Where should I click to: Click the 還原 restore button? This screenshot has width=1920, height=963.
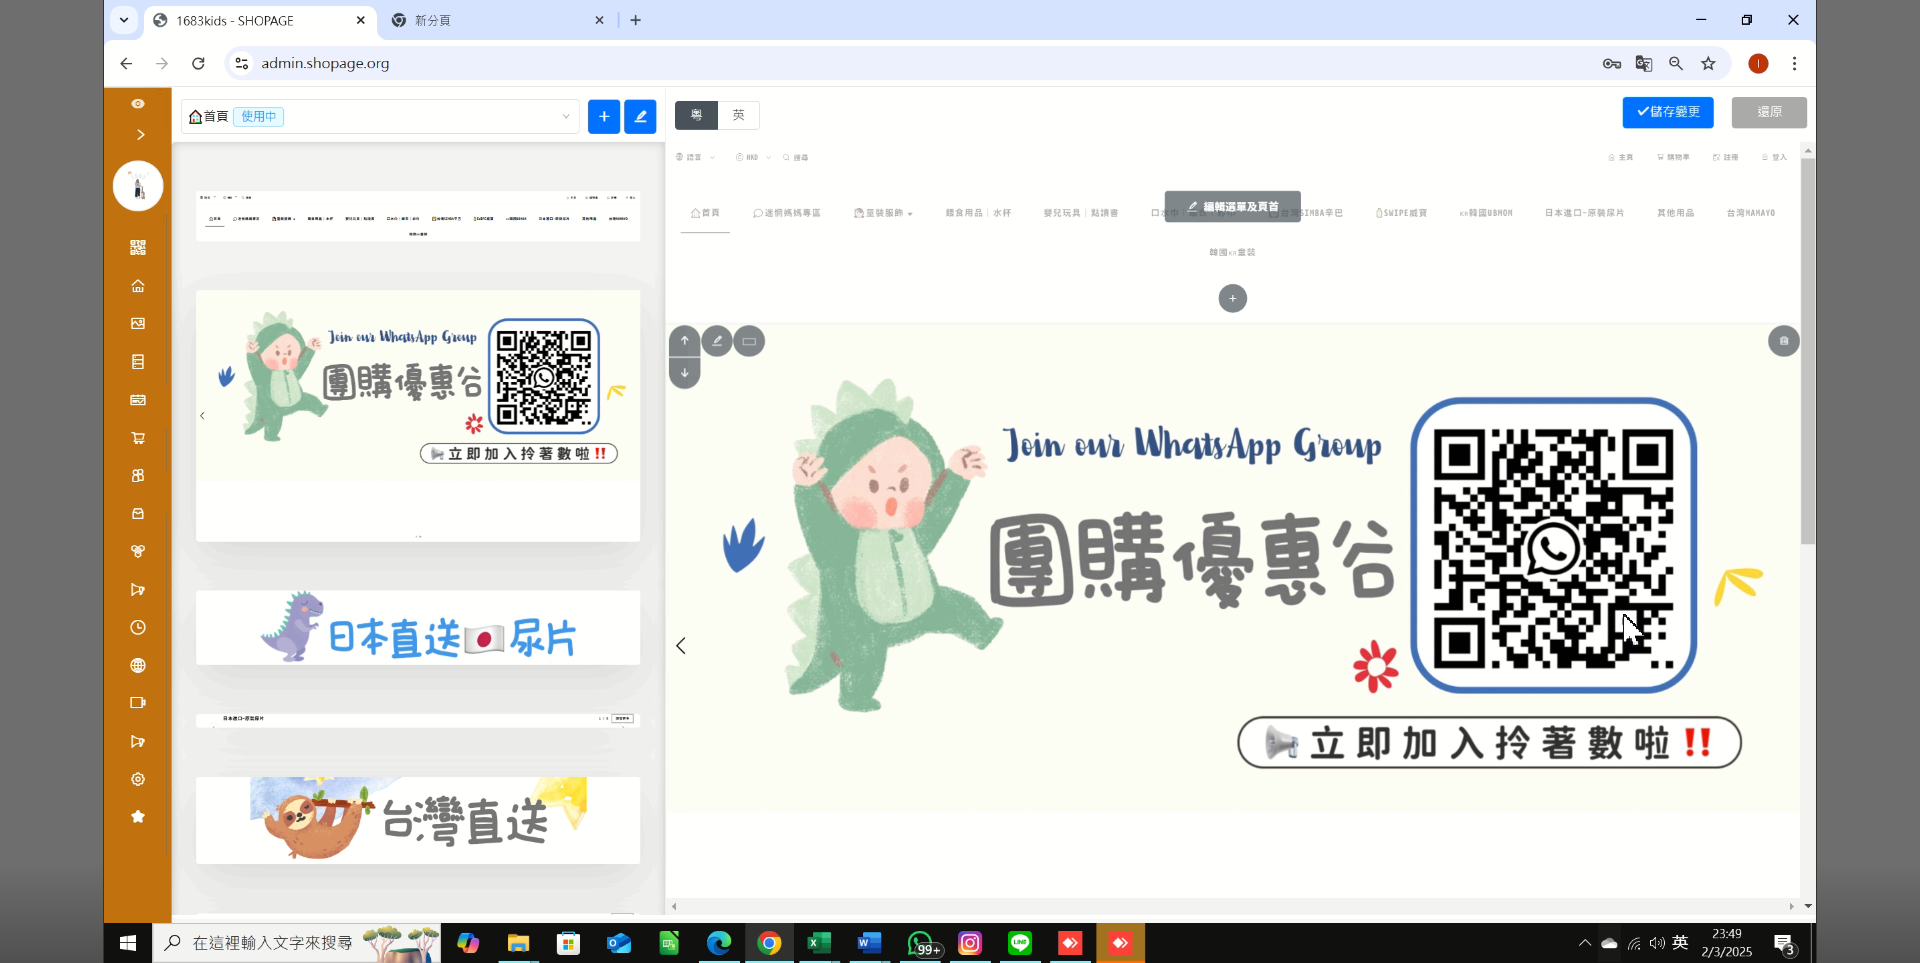[x=1769, y=112]
